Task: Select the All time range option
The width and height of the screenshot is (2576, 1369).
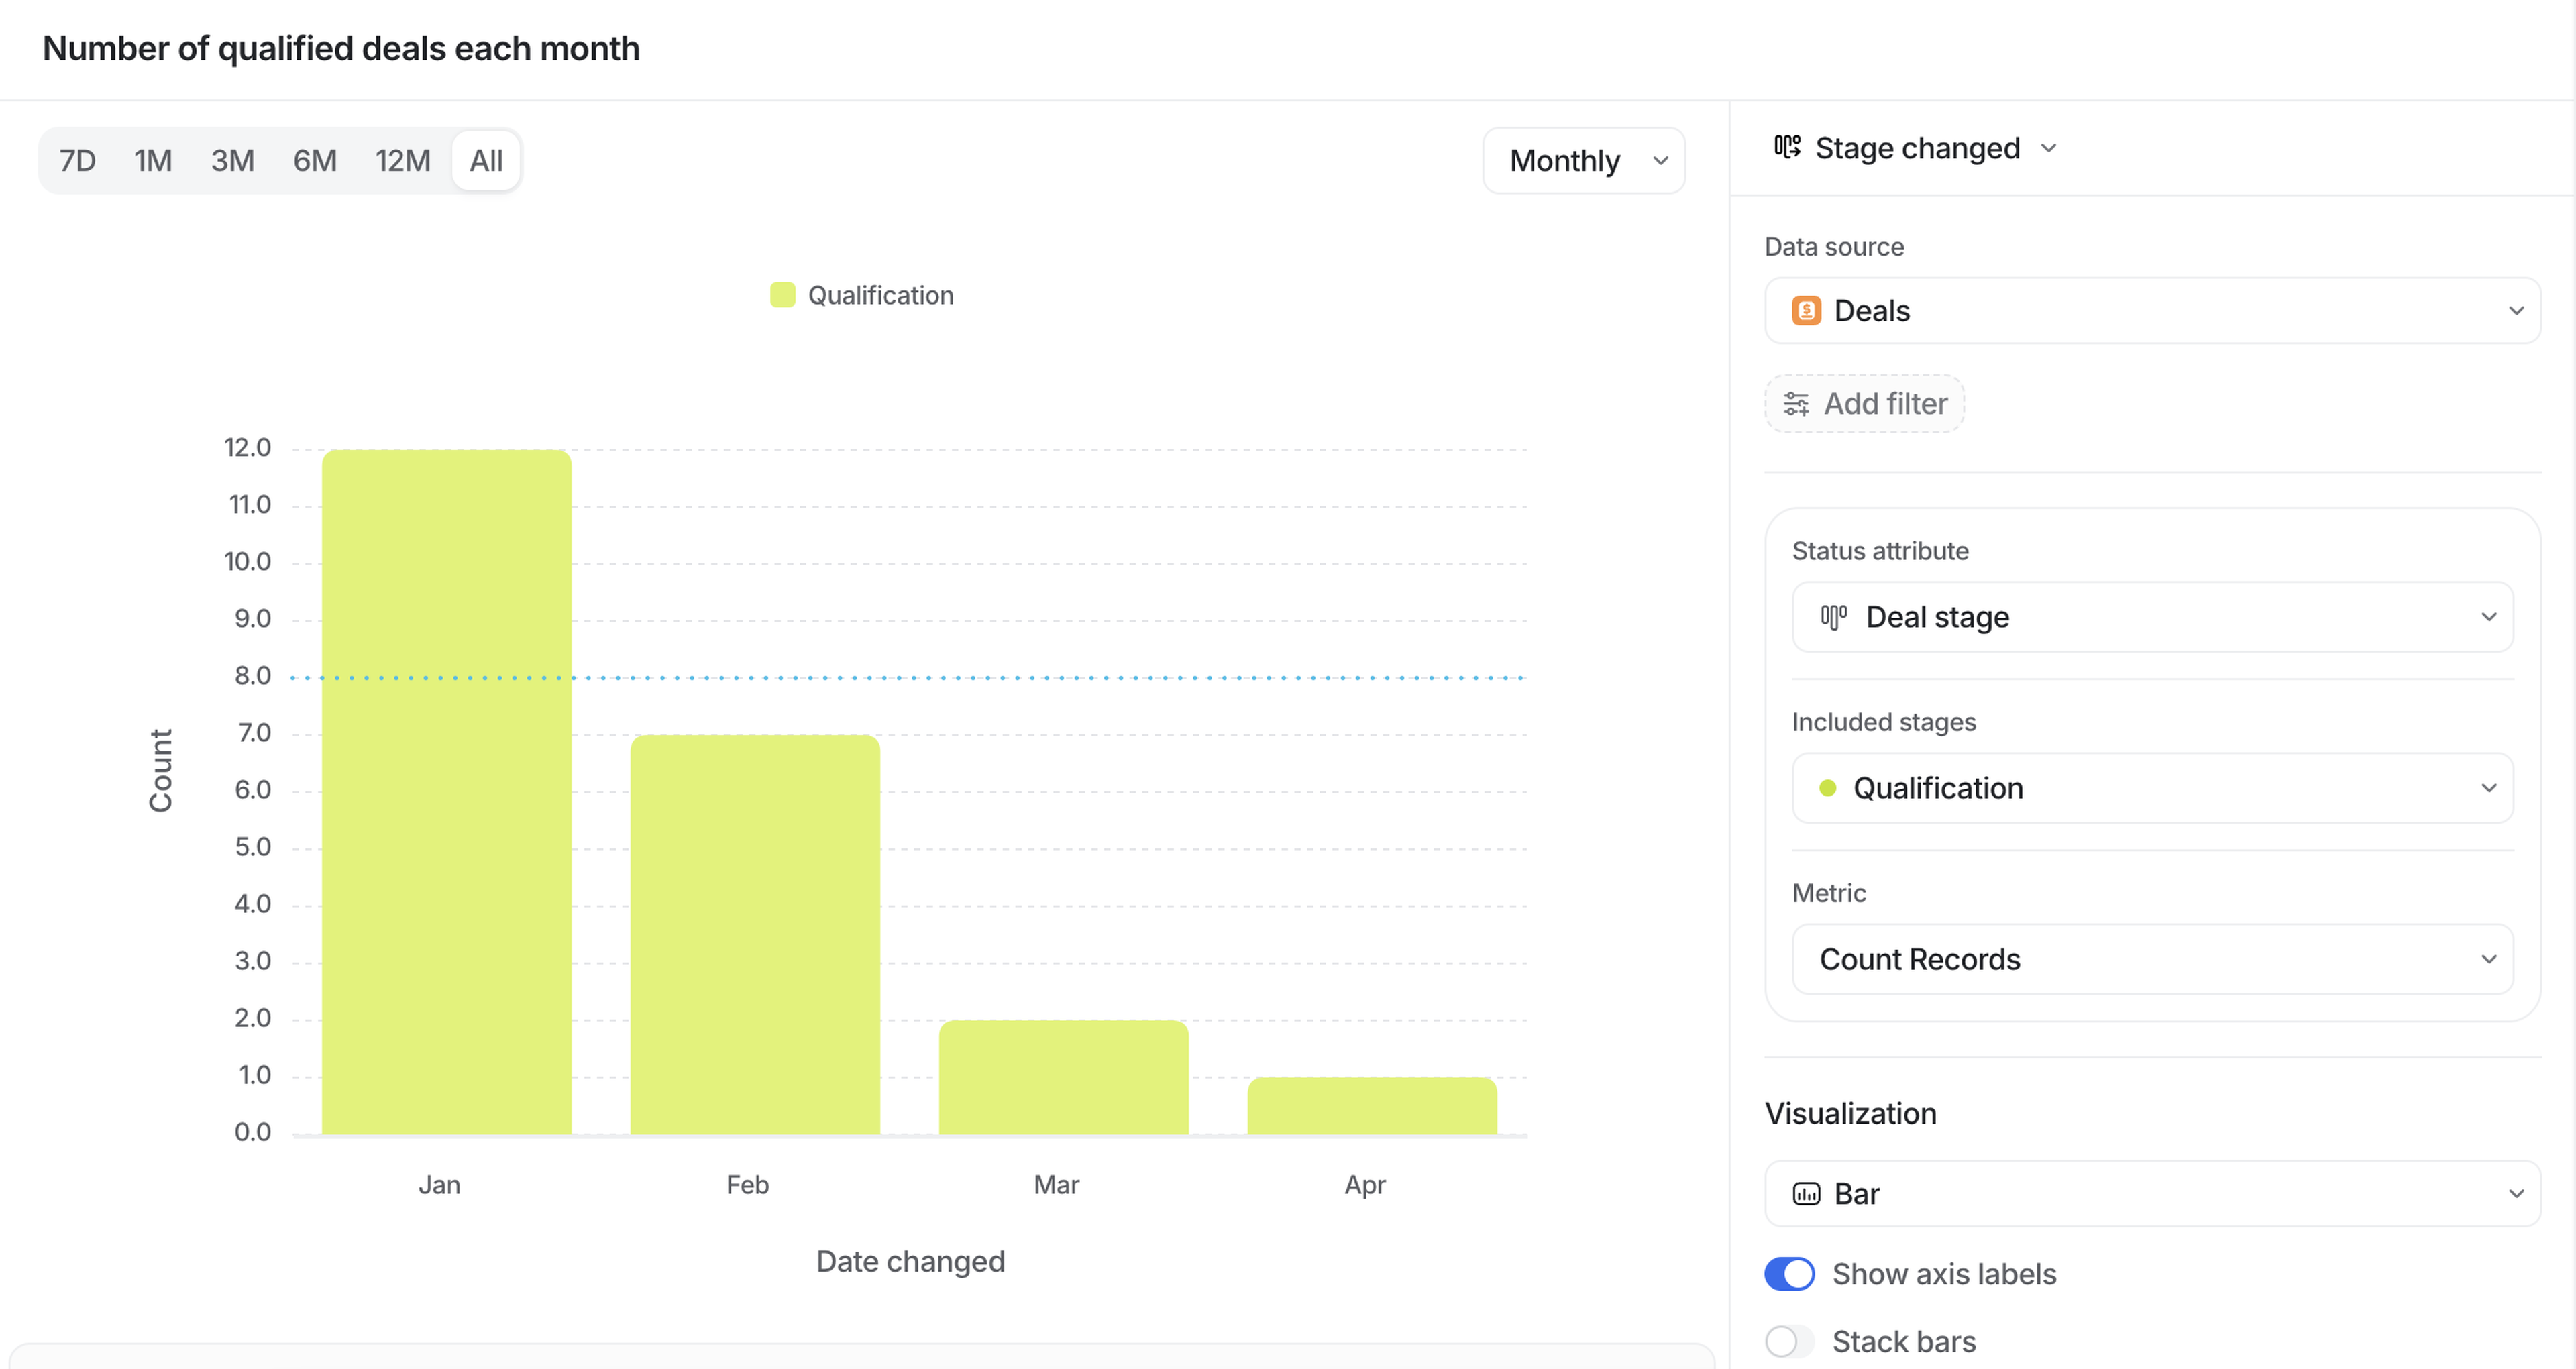Action: pos(486,161)
